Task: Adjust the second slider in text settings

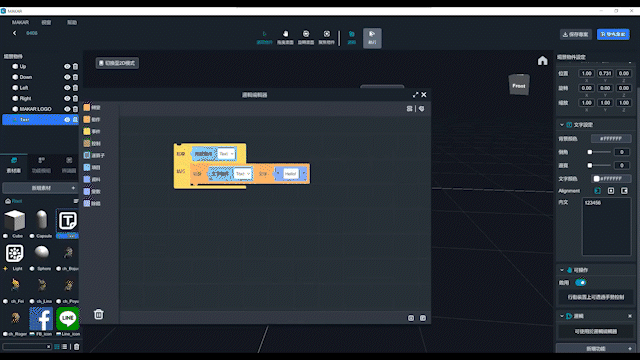Action: click(599, 165)
